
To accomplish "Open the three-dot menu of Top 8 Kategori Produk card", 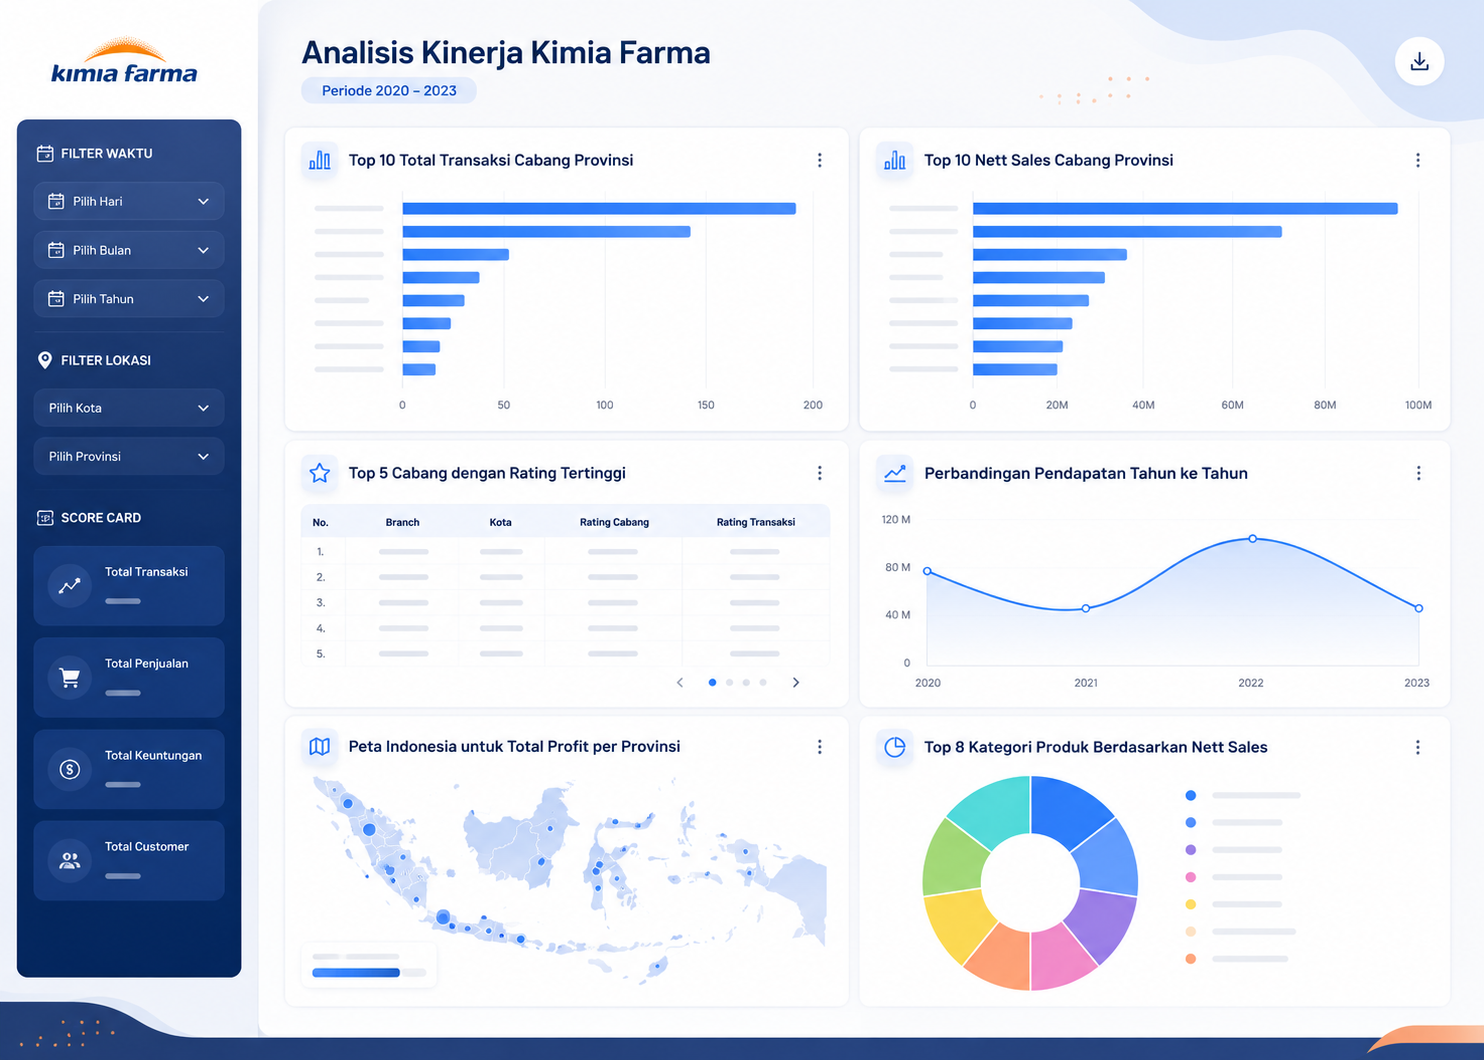I will click(1418, 747).
